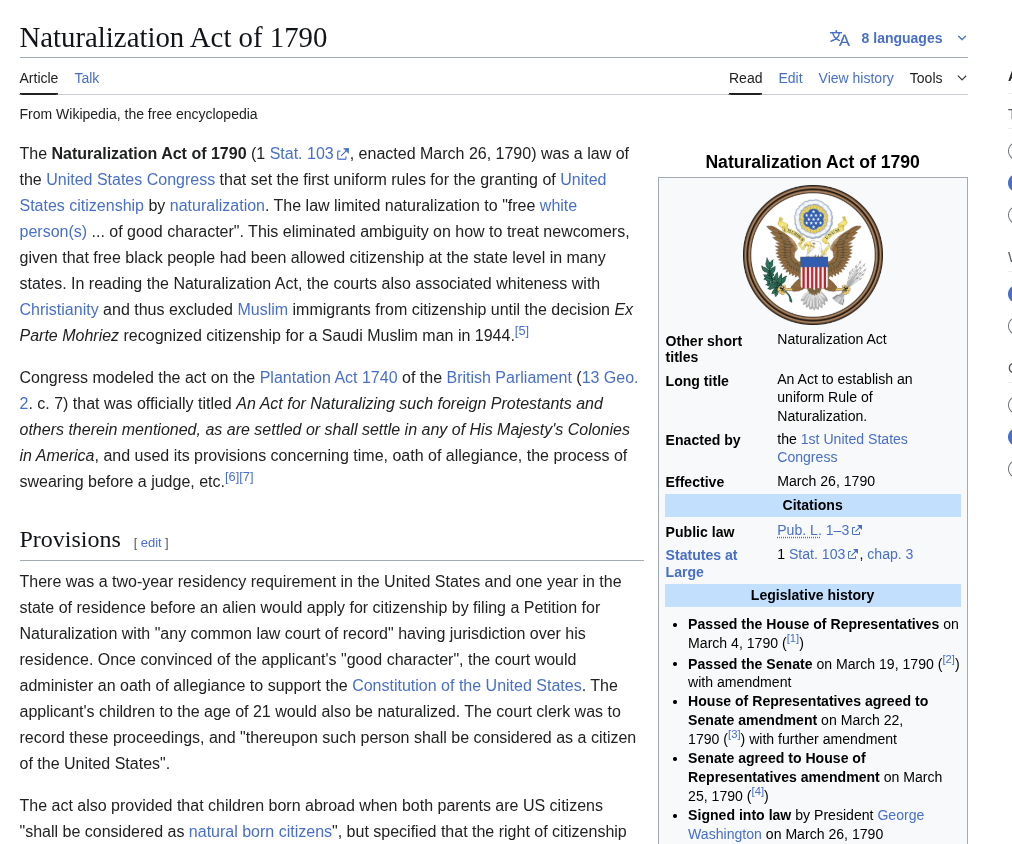
Task: Jump to infobox reference [3]
Action: pyautogui.click(x=734, y=734)
